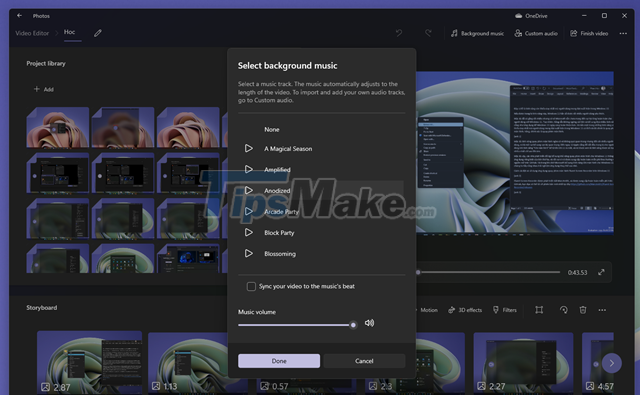Select the storyboard clip with duration 4.57
Viewport: 640px width, 395px height.
click(x=598, y=363)
